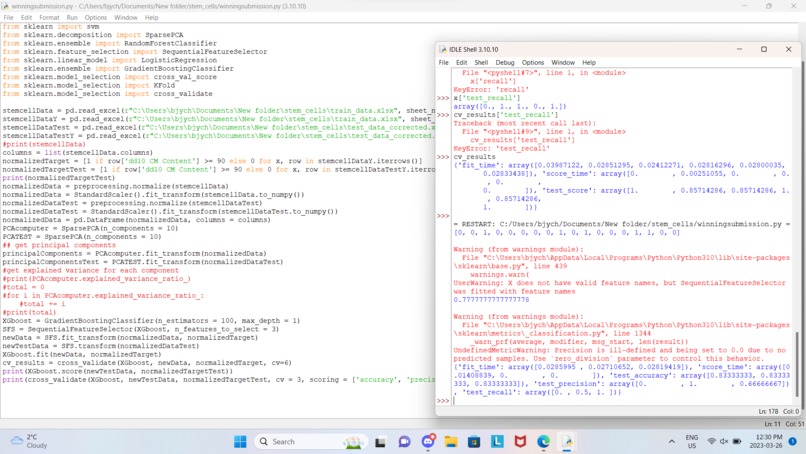This screenshot has height=454, width=806.
Task: Open the clock and date panel
Action: pos(765,442)
